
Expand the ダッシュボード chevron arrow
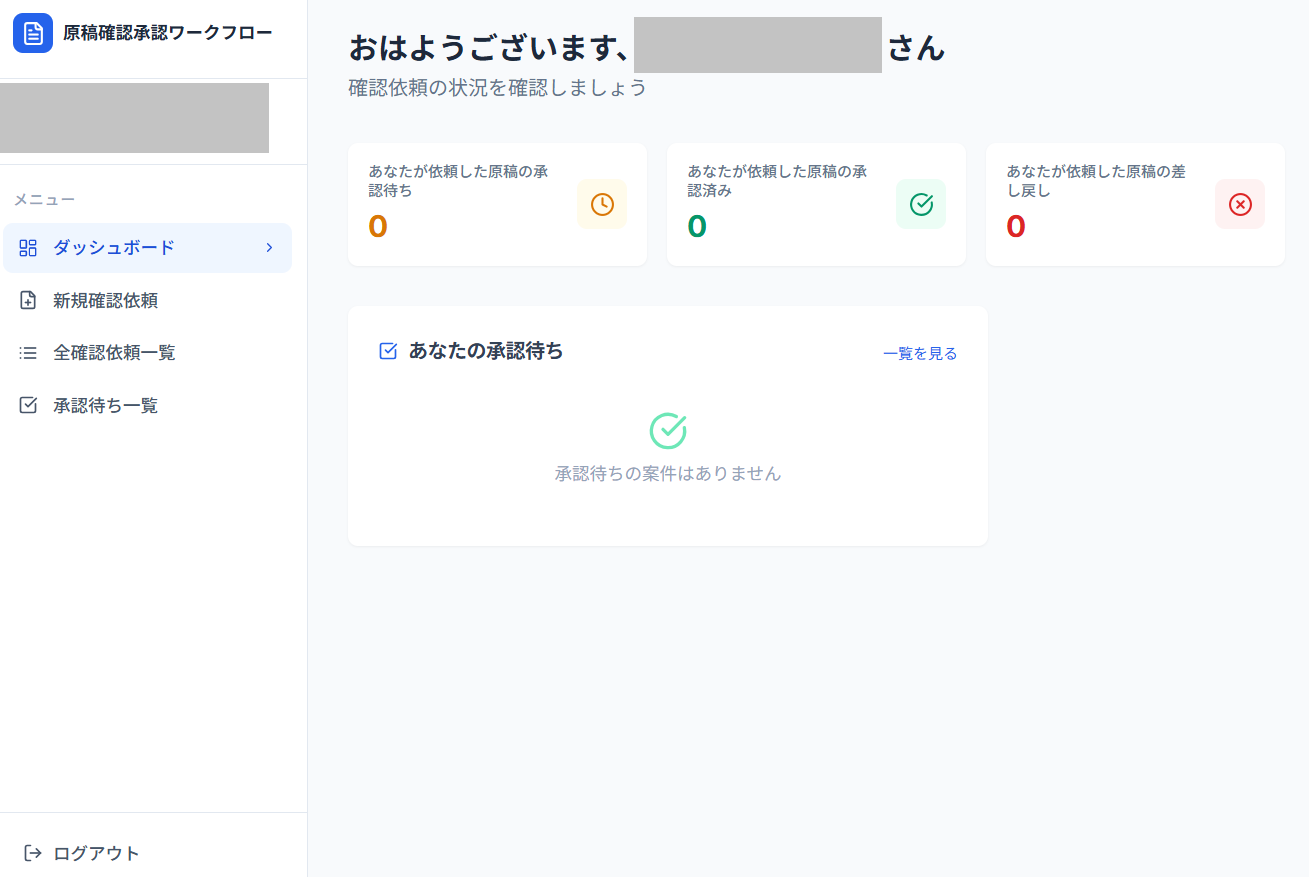[x=269, y=247]
